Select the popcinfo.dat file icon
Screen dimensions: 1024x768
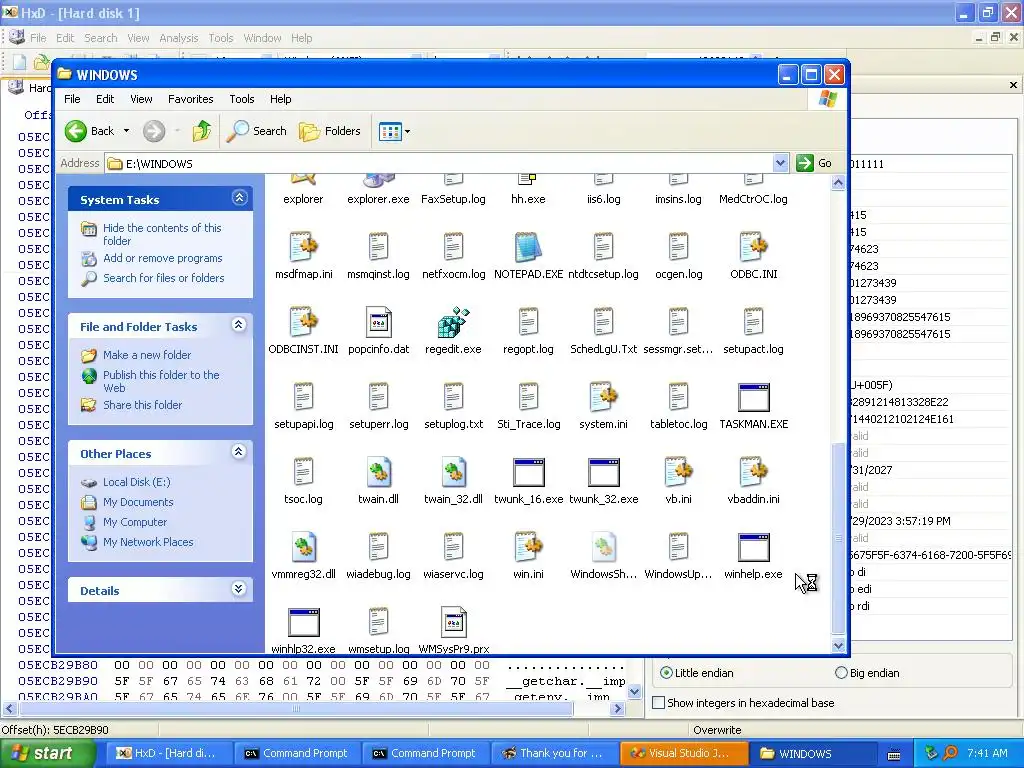(x=379, y=323)
